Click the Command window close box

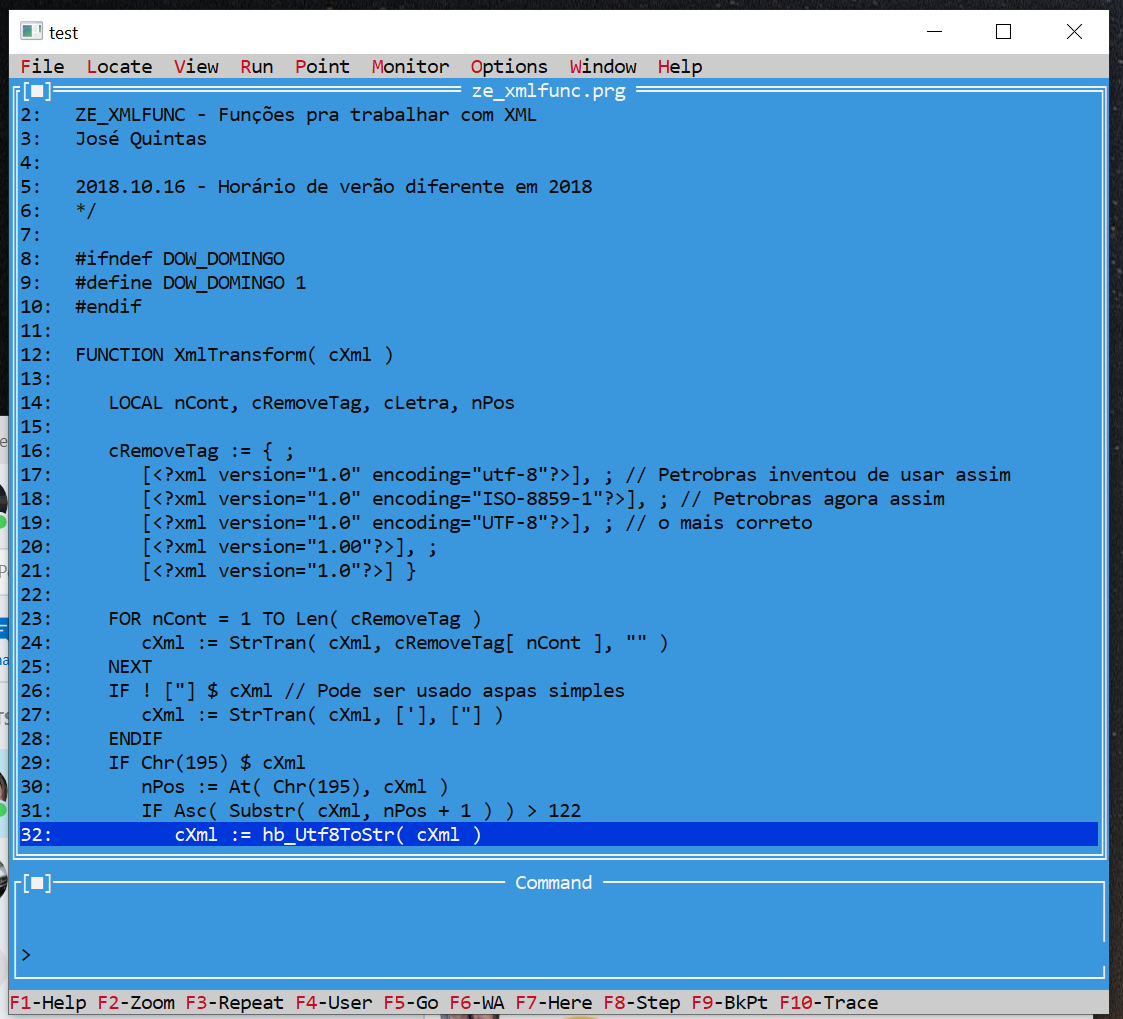click(36, 883)
